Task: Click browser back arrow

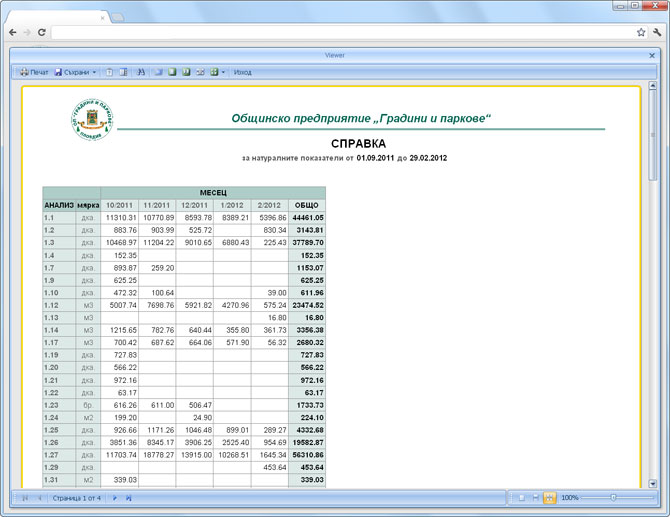Action: point(13,32)
